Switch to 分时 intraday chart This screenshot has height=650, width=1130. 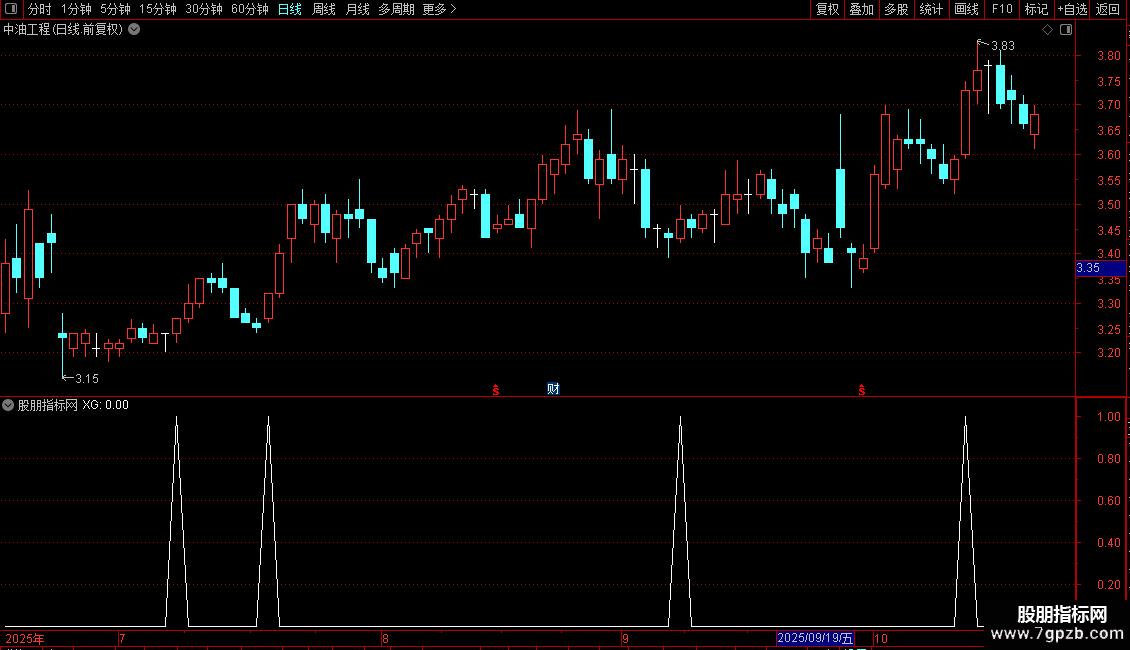40,9
